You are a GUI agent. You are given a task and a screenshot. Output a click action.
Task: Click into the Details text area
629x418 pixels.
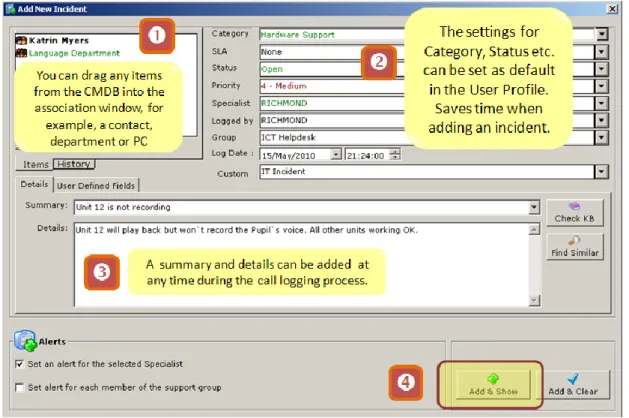coord(302,265)
